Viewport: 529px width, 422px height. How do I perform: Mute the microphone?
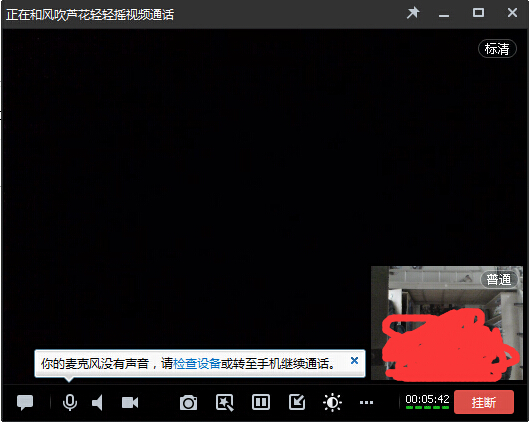pyautogui.click(x=70, y=402)
